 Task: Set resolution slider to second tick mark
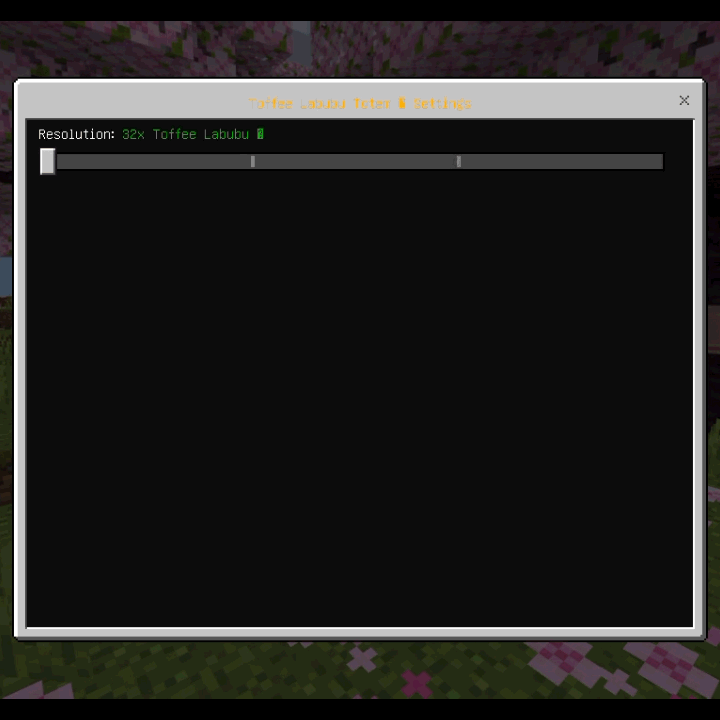click(253, 161)
